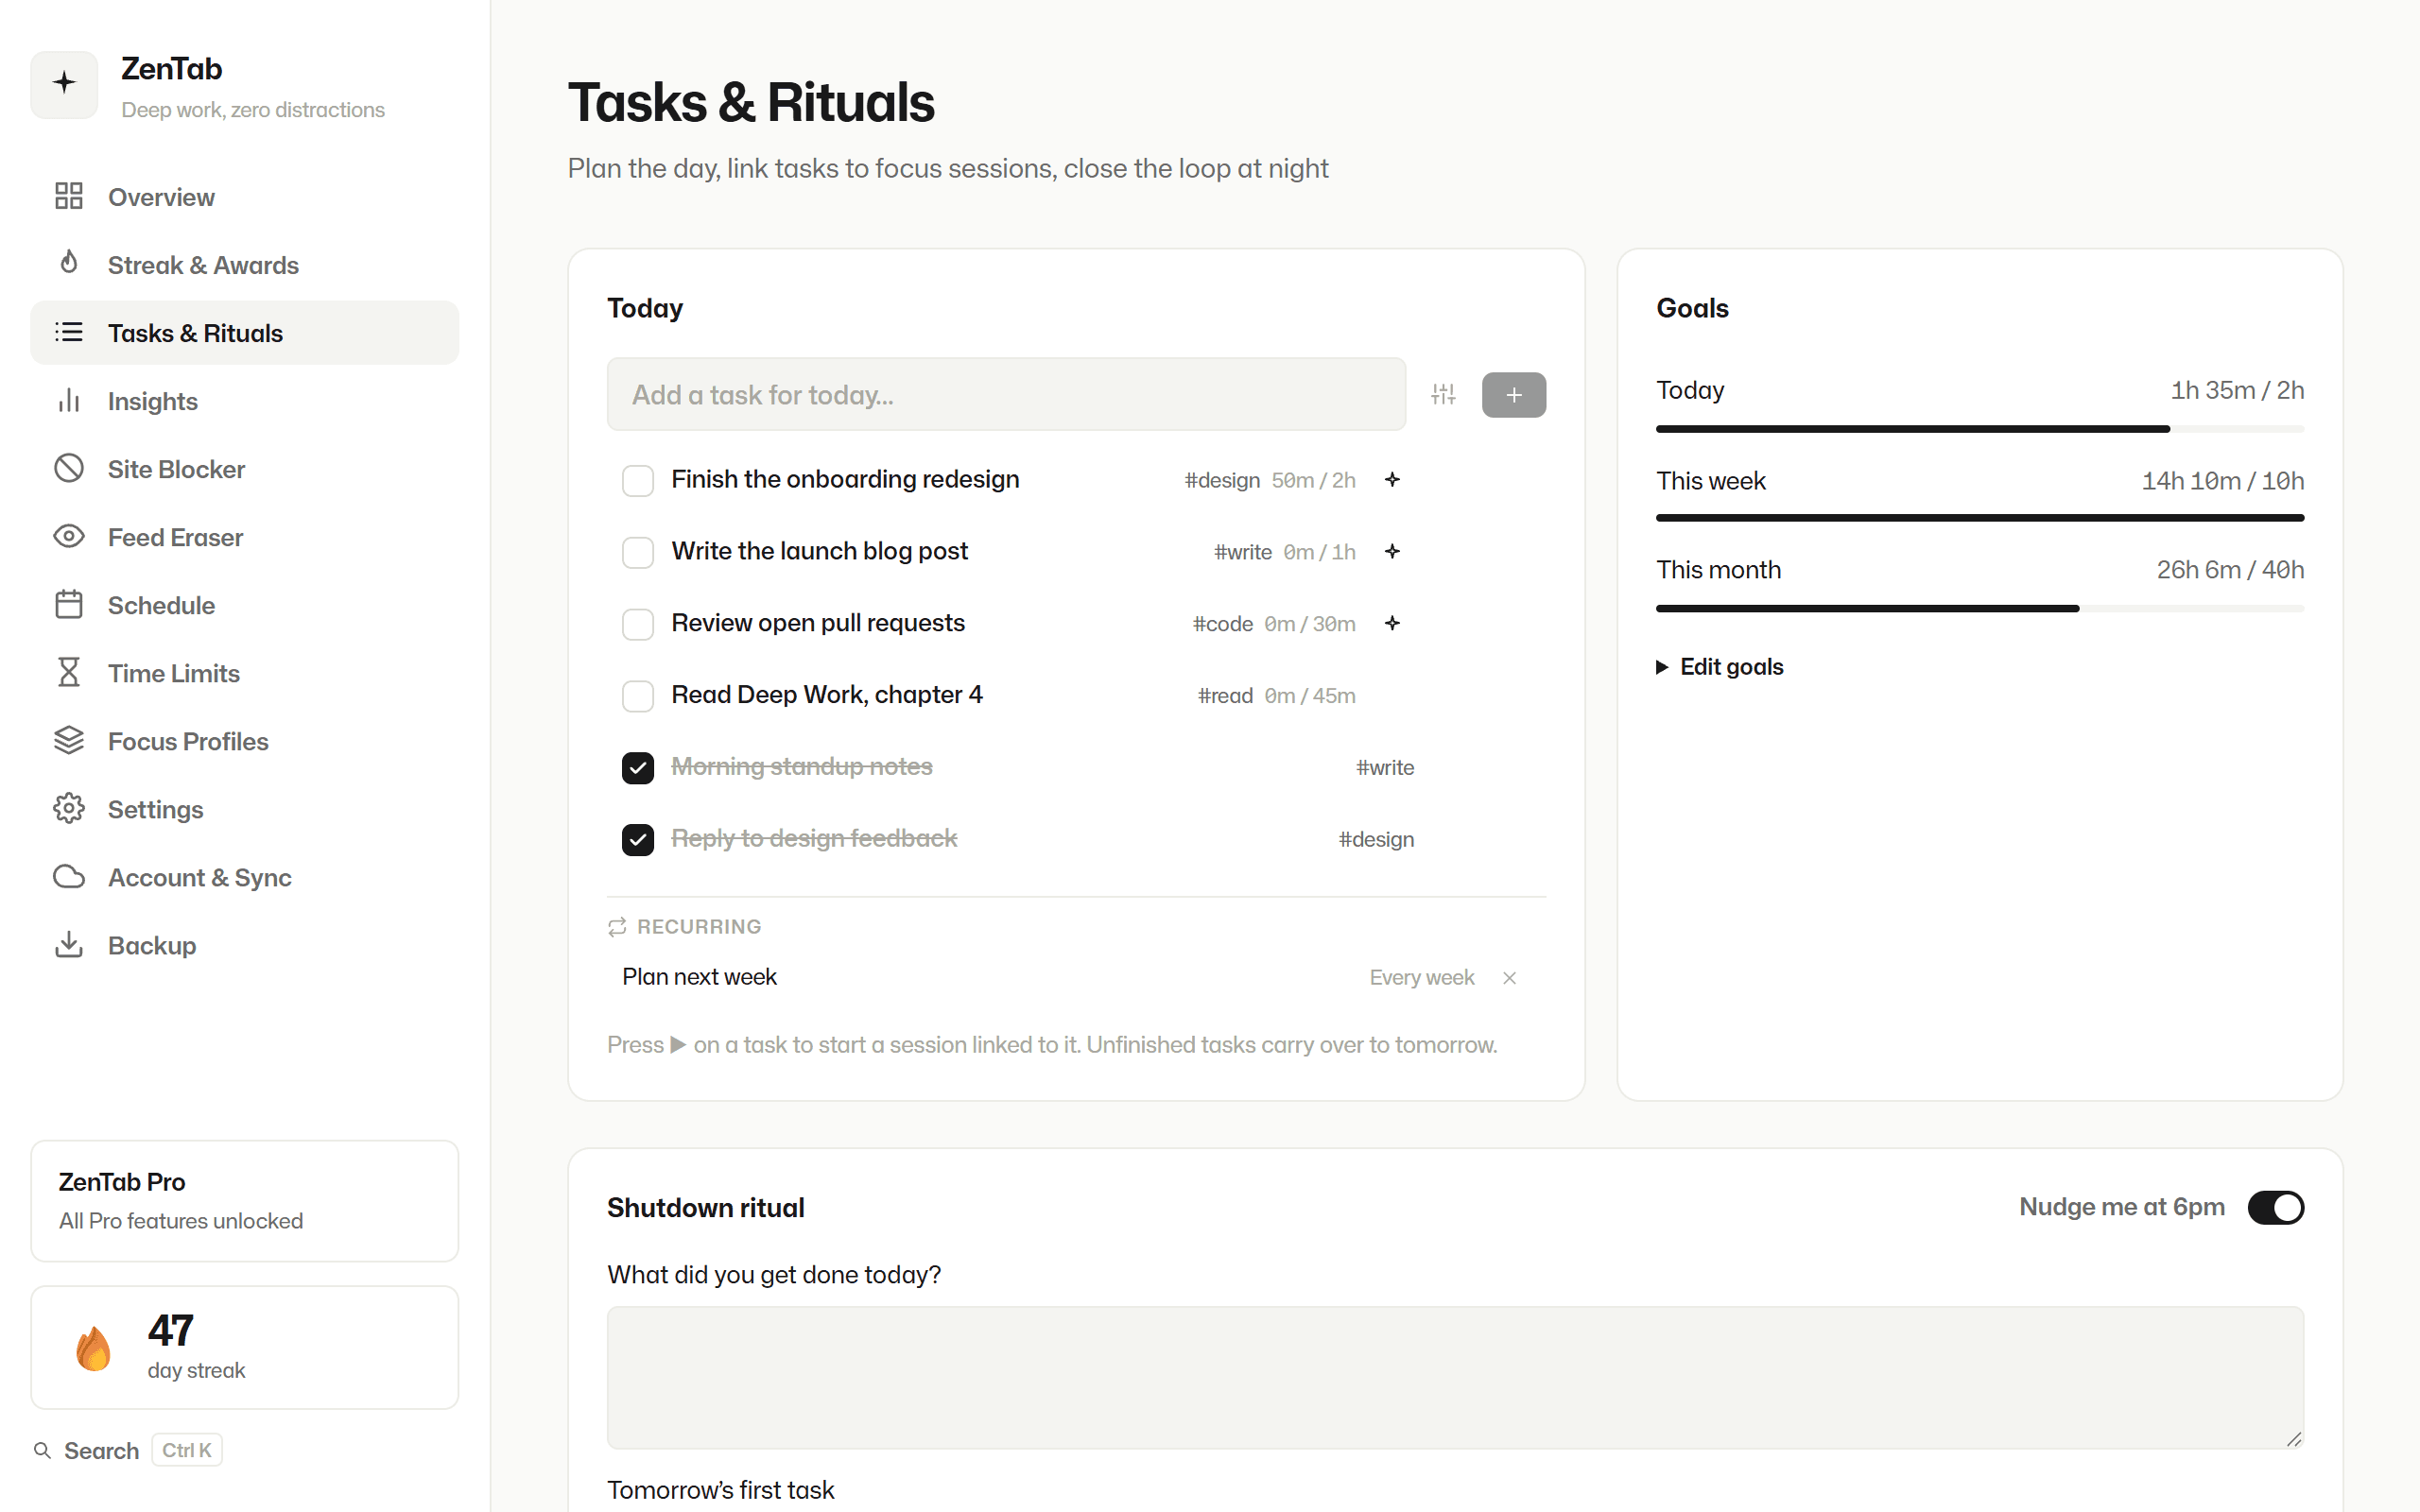This screenshot has height=1512, width=2420.
Task: Click the Settings gear icon
Action: pos(68,808)
